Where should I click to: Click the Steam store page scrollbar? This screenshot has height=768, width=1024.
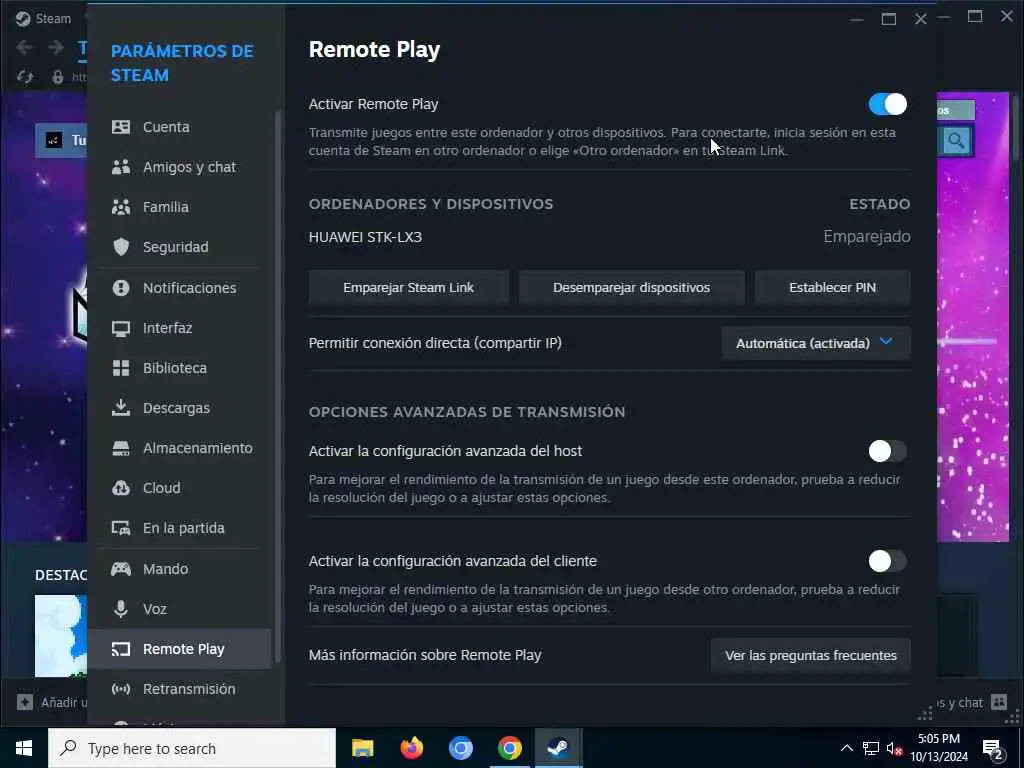pyautogui.click(x=1016, y=127)
